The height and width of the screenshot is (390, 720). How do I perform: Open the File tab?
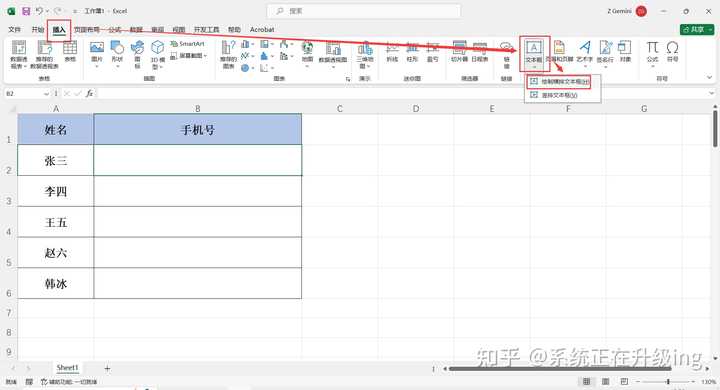[14, 29]
